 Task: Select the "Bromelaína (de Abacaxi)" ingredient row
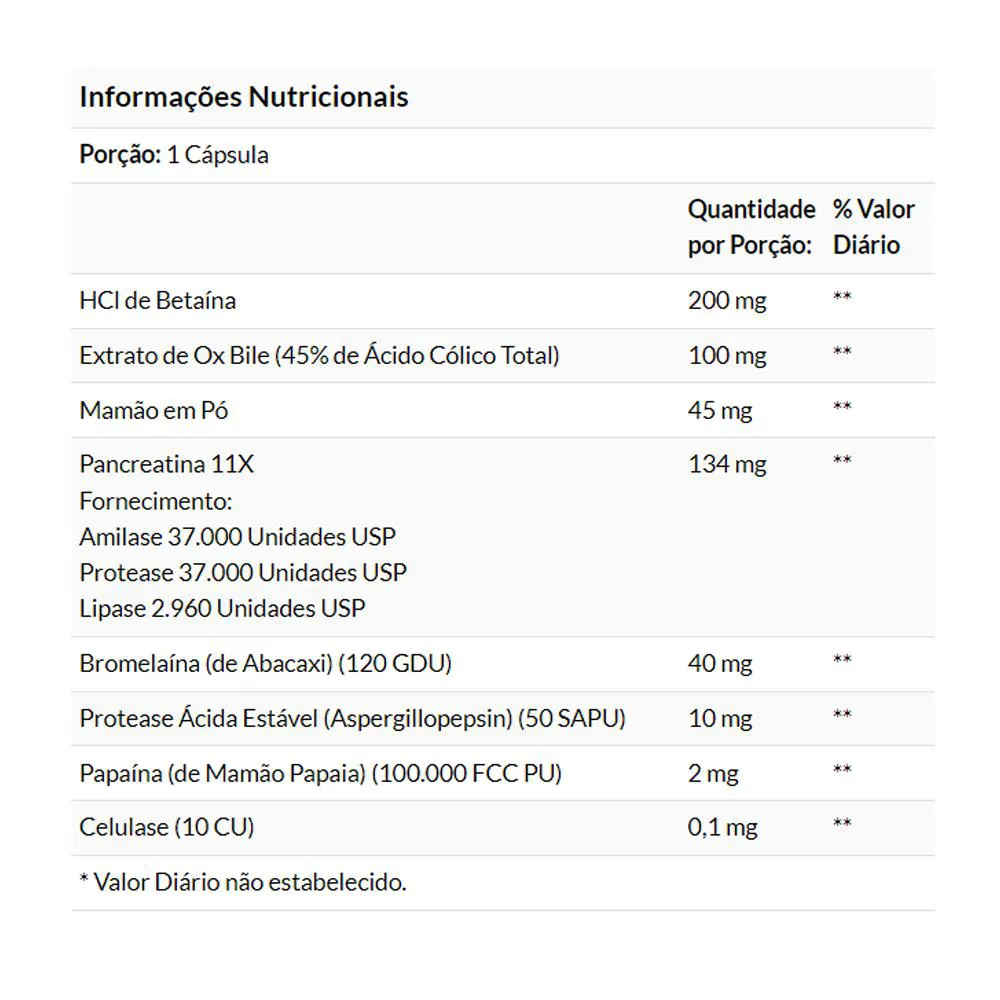coord(266,663)
